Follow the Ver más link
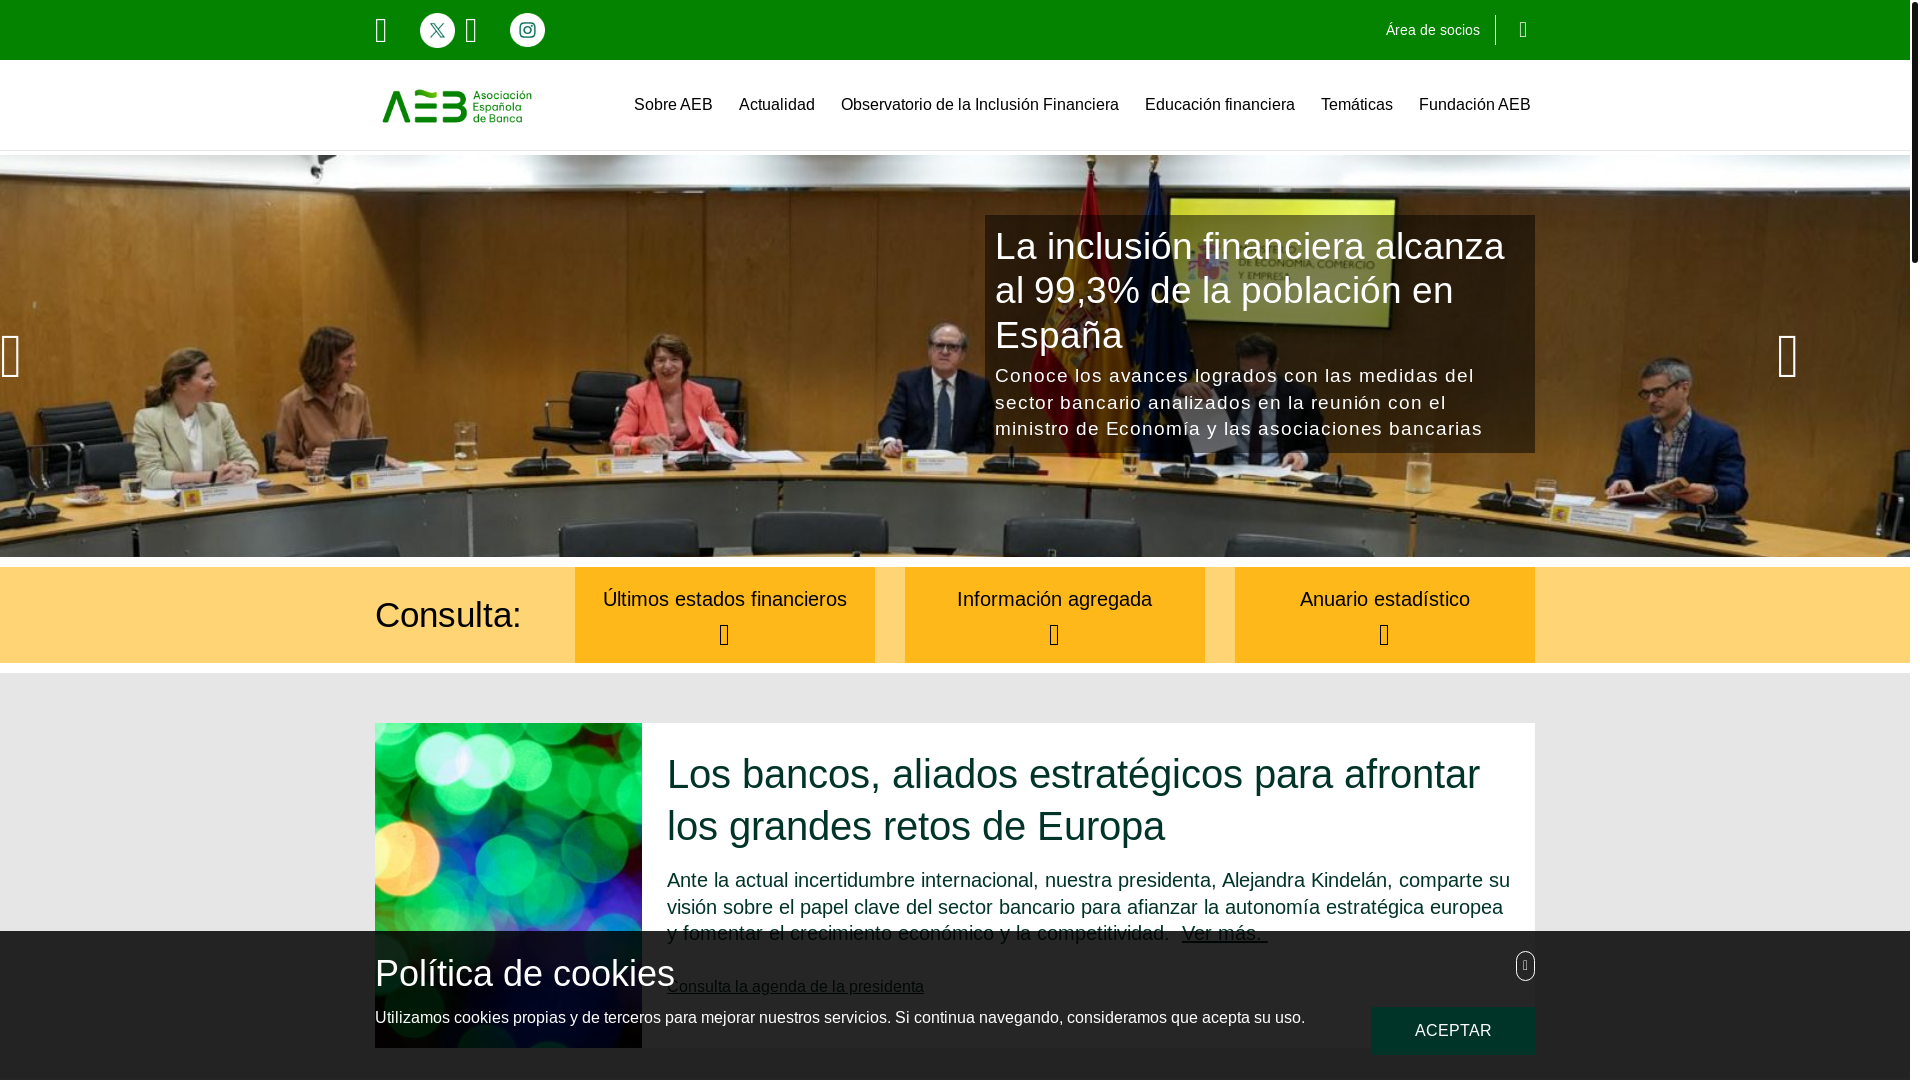The width and height of the screenshot is (1920, 1080). click(x=1224, y=933)
